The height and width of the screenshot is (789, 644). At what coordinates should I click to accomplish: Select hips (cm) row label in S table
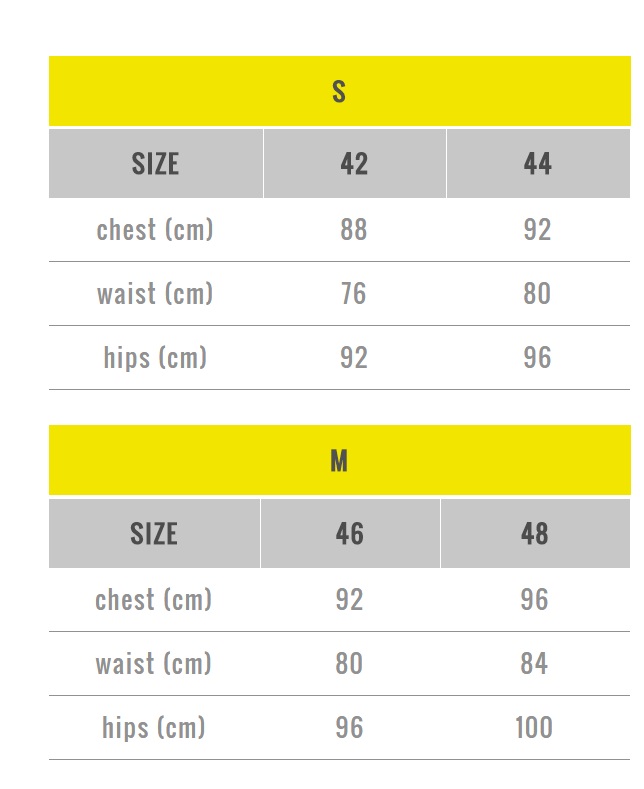pyautogui.click(x=155, y=358)
